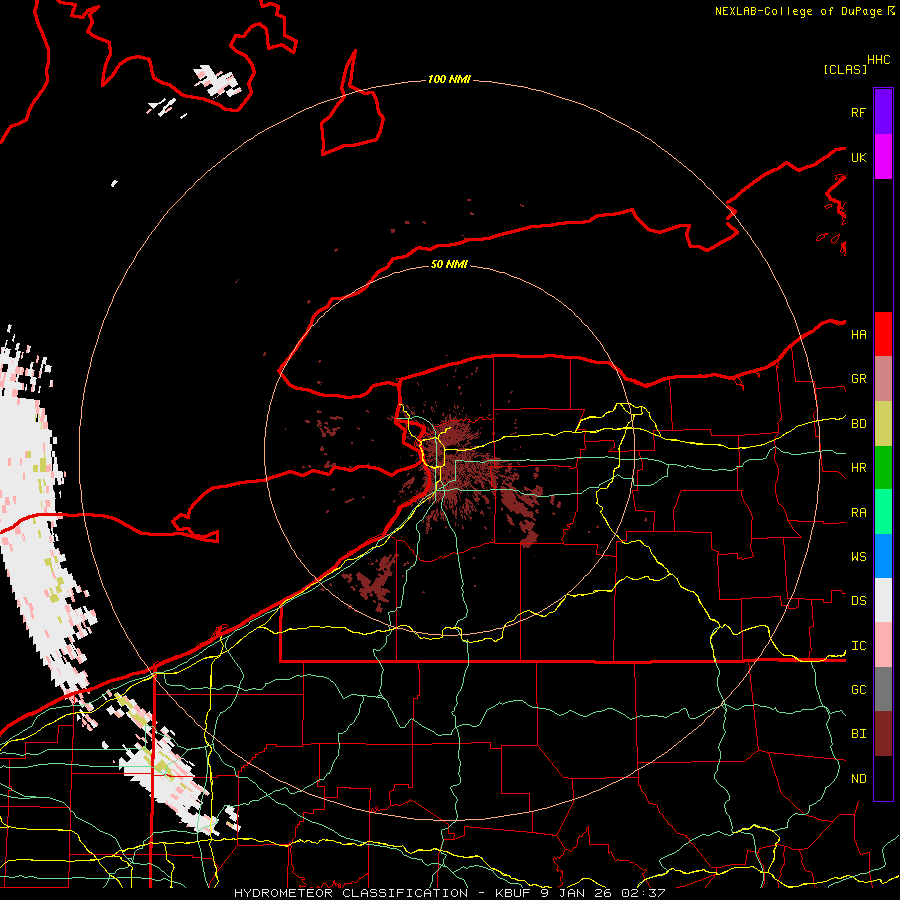900x900 pixels.
Task: Click the RF purple legend swatch
Action: coord(883,112)
